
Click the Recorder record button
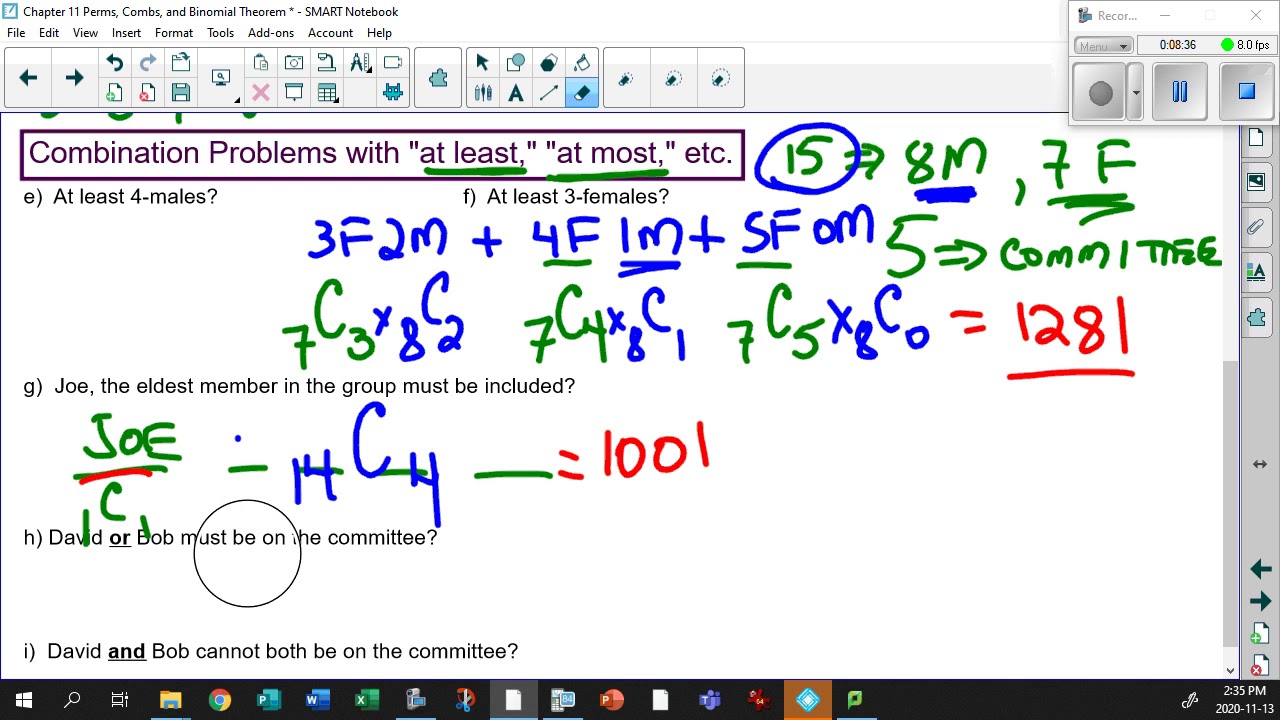pyautogui.click(x=1100, y=93)
